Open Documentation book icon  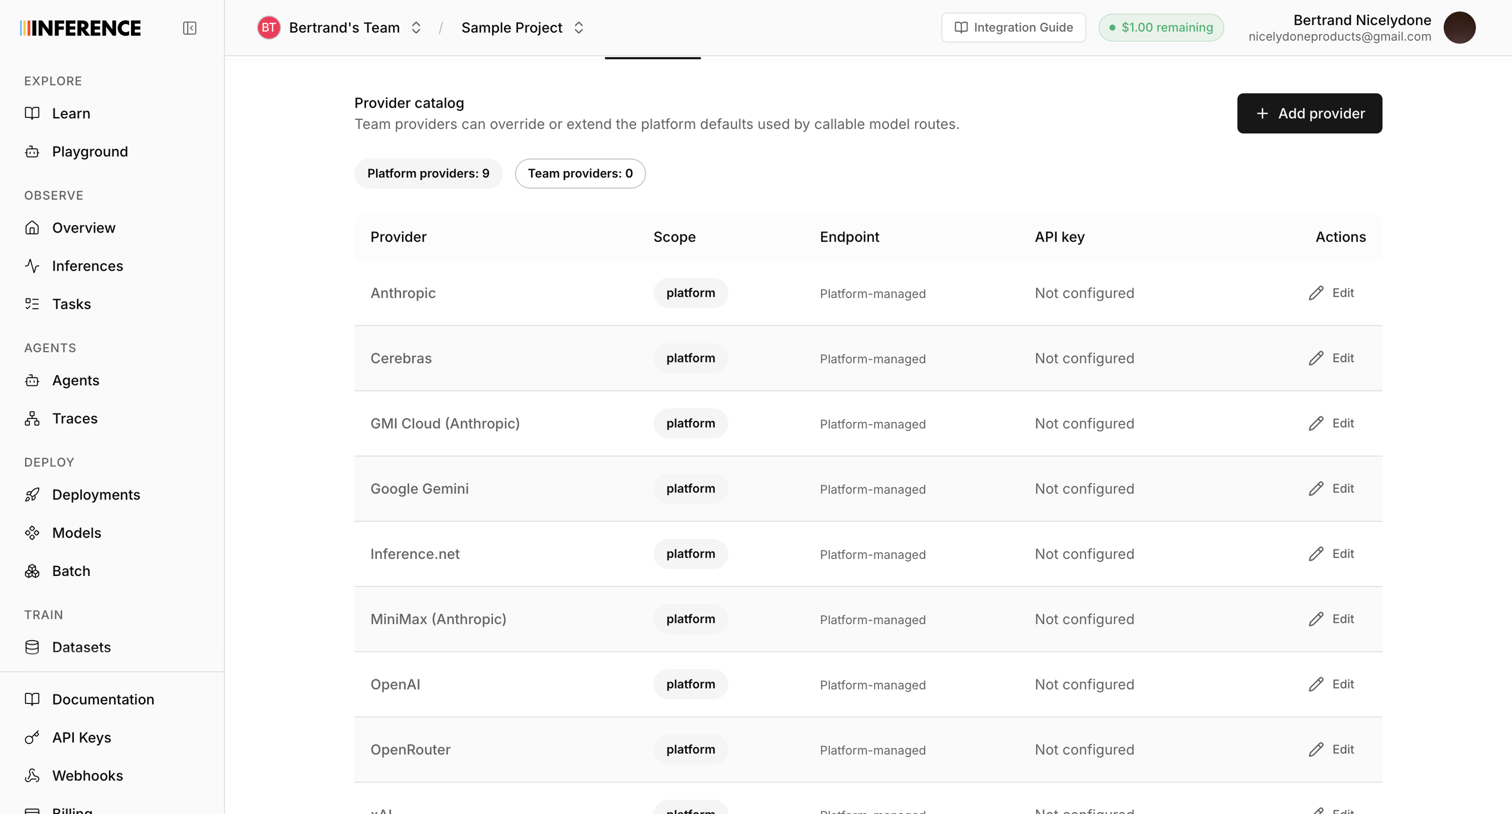(32, 699)
